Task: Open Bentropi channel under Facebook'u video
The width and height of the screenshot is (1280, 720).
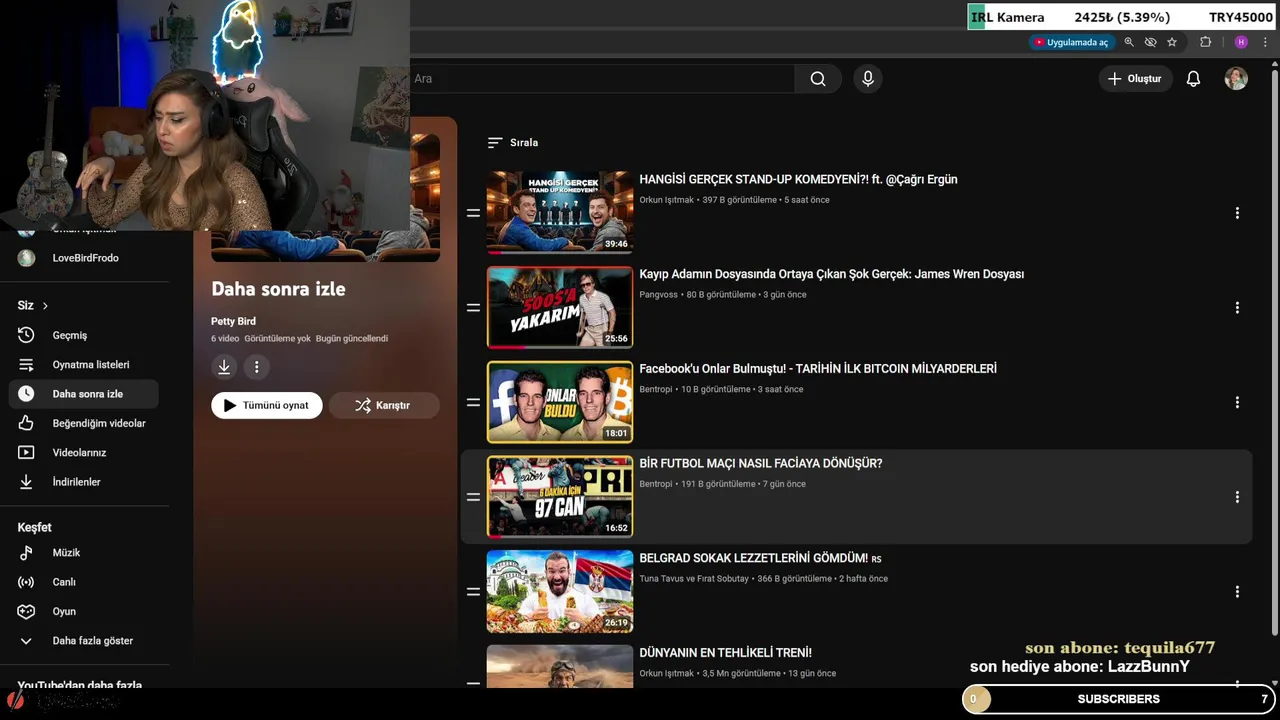Action: (x=656, y=390)
